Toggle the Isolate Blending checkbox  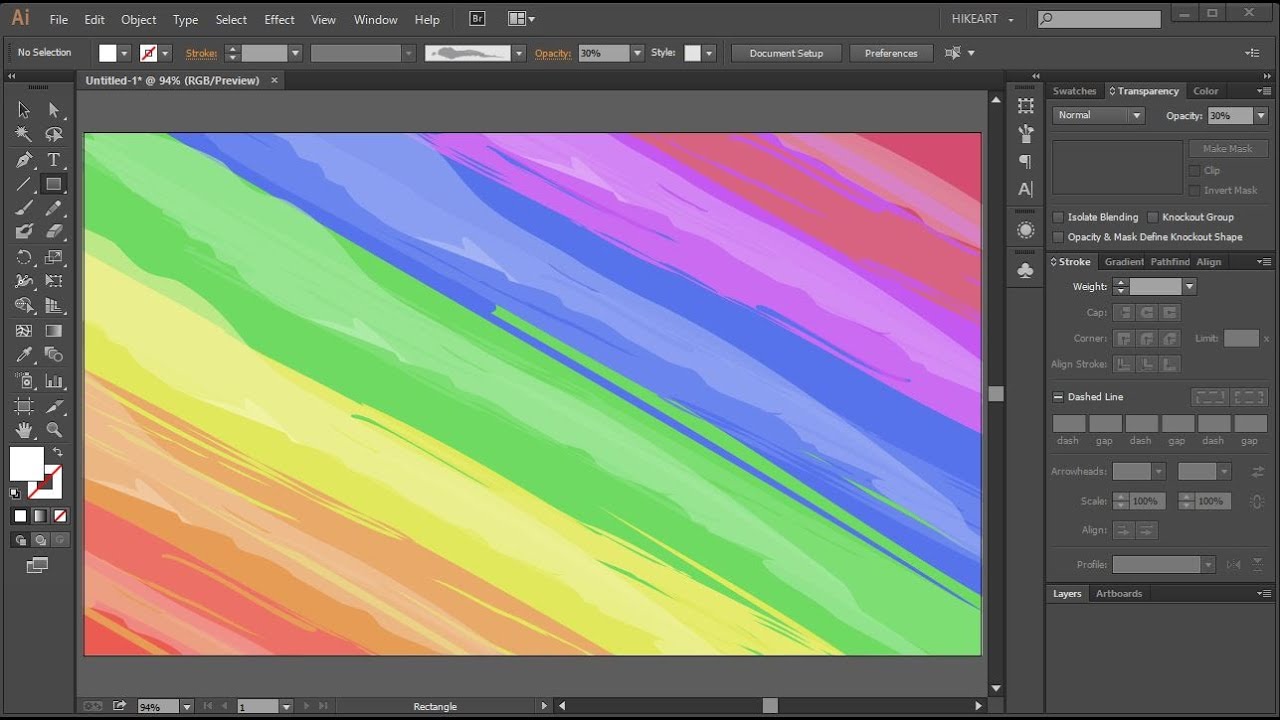(x=1059, y=217)
